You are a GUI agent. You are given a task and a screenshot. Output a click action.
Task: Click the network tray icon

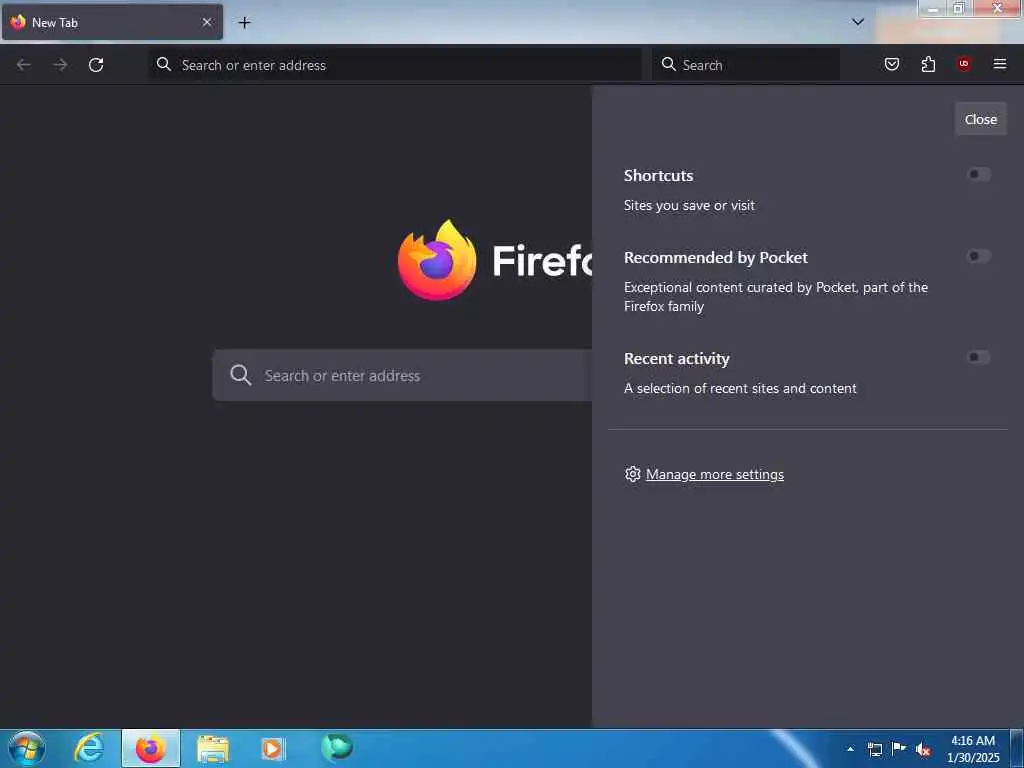(x=875, y=749)
